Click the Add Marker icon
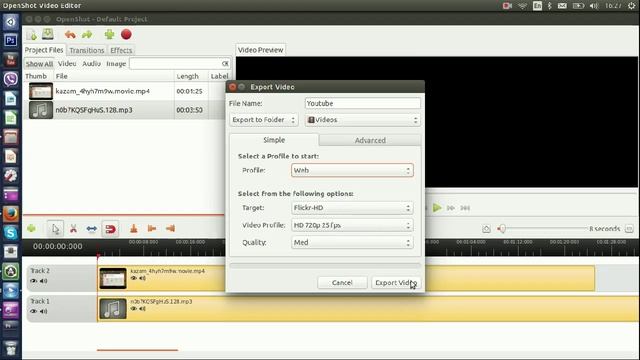This screenshot has width=640, height=360. pos(133,229)
